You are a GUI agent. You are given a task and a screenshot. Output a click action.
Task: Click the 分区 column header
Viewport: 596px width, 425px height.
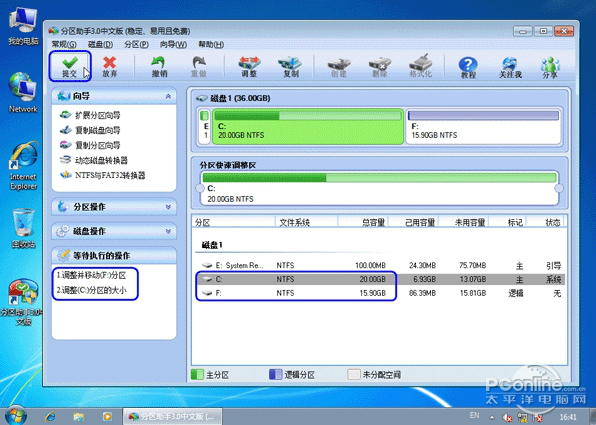(x=234, y=222)
